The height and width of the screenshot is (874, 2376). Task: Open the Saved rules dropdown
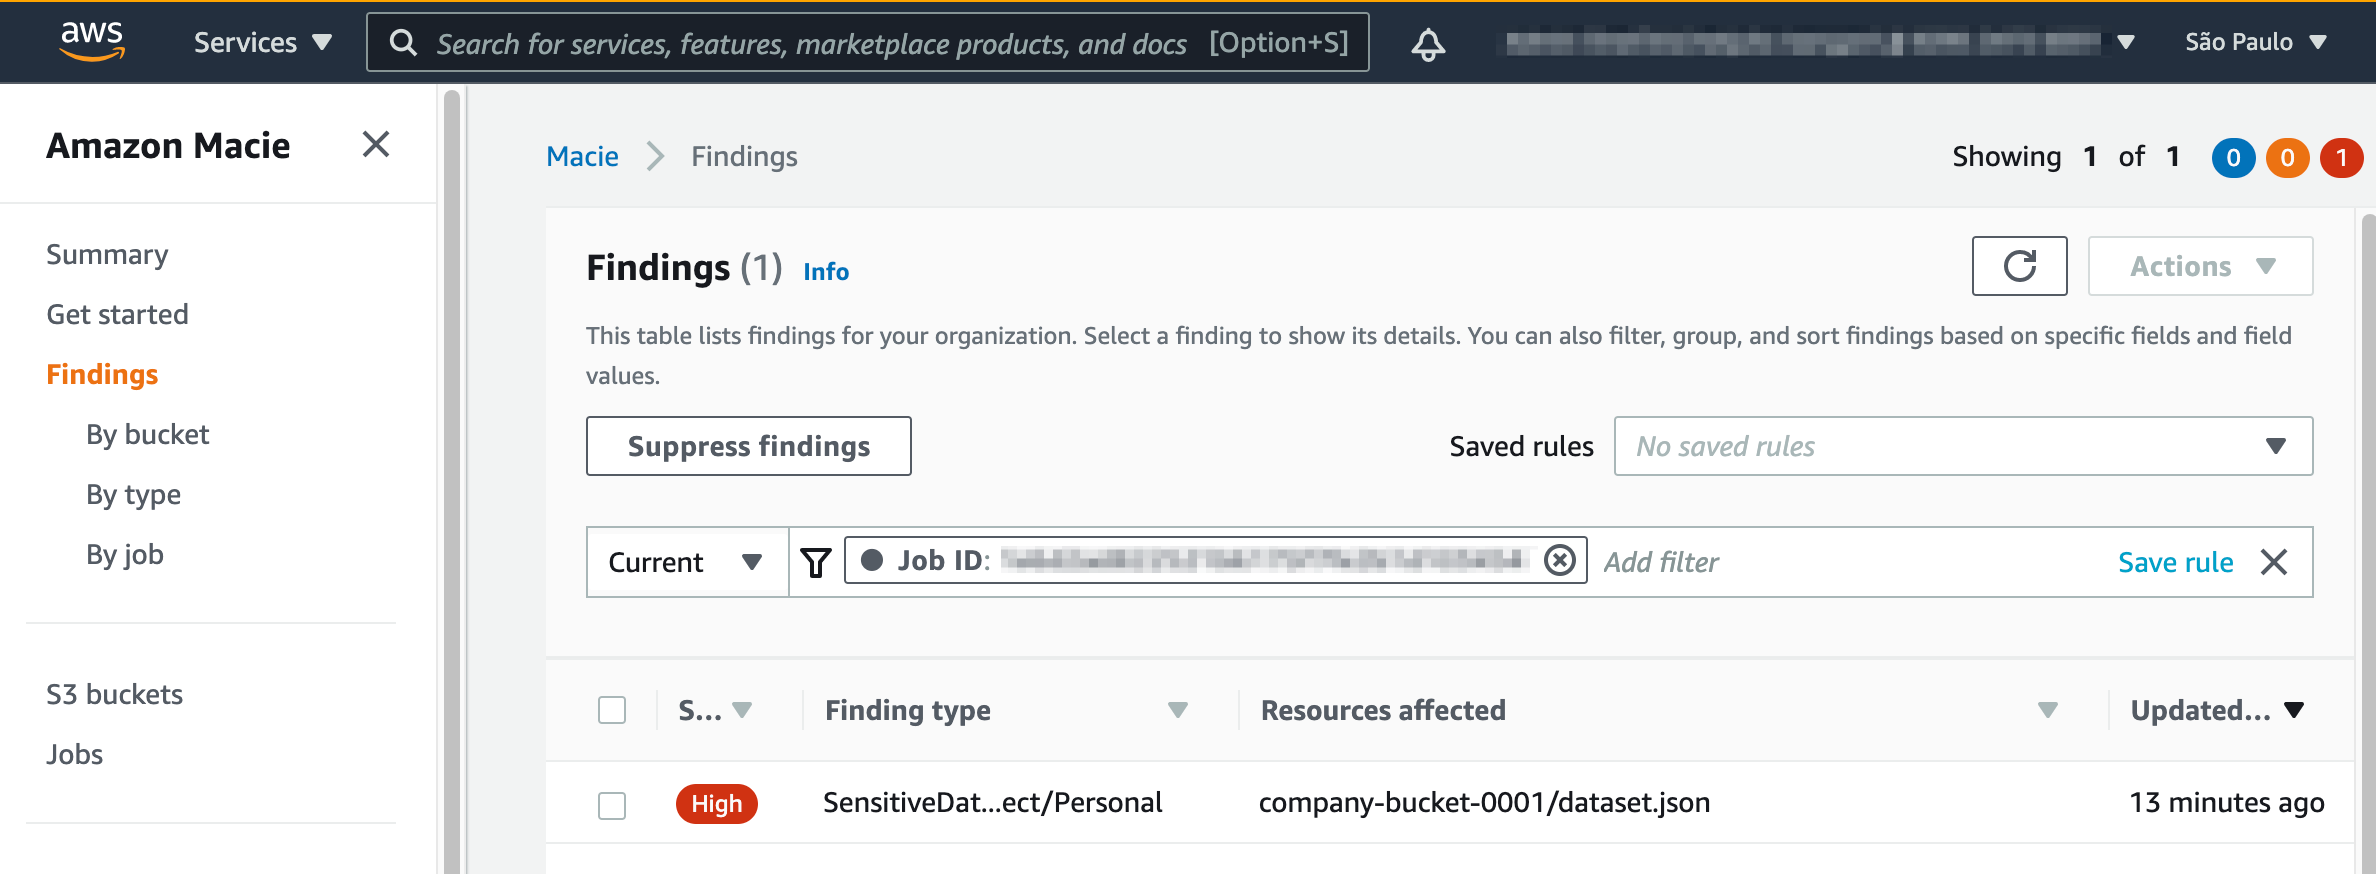[x=1962, y=446]
